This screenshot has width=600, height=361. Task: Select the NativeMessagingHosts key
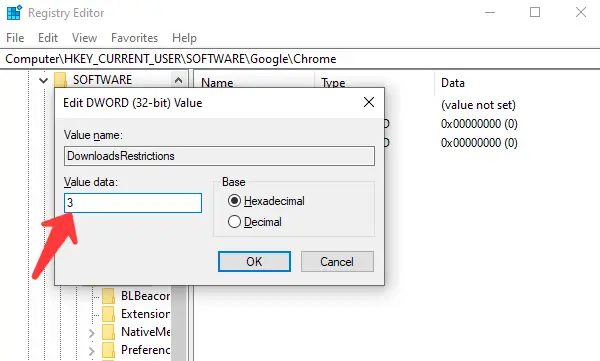[145, 332]
